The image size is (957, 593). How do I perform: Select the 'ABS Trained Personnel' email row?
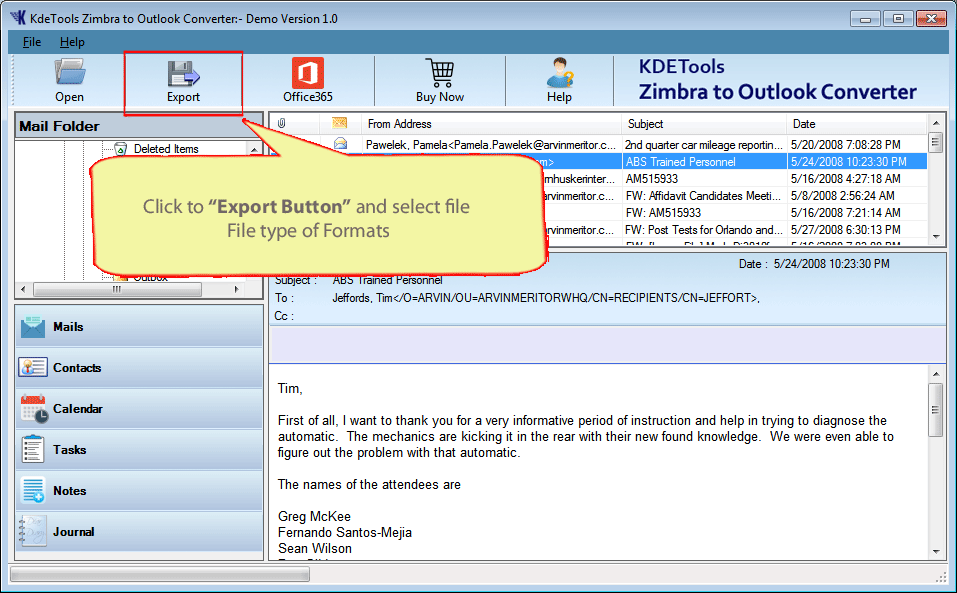click(598, 162)
